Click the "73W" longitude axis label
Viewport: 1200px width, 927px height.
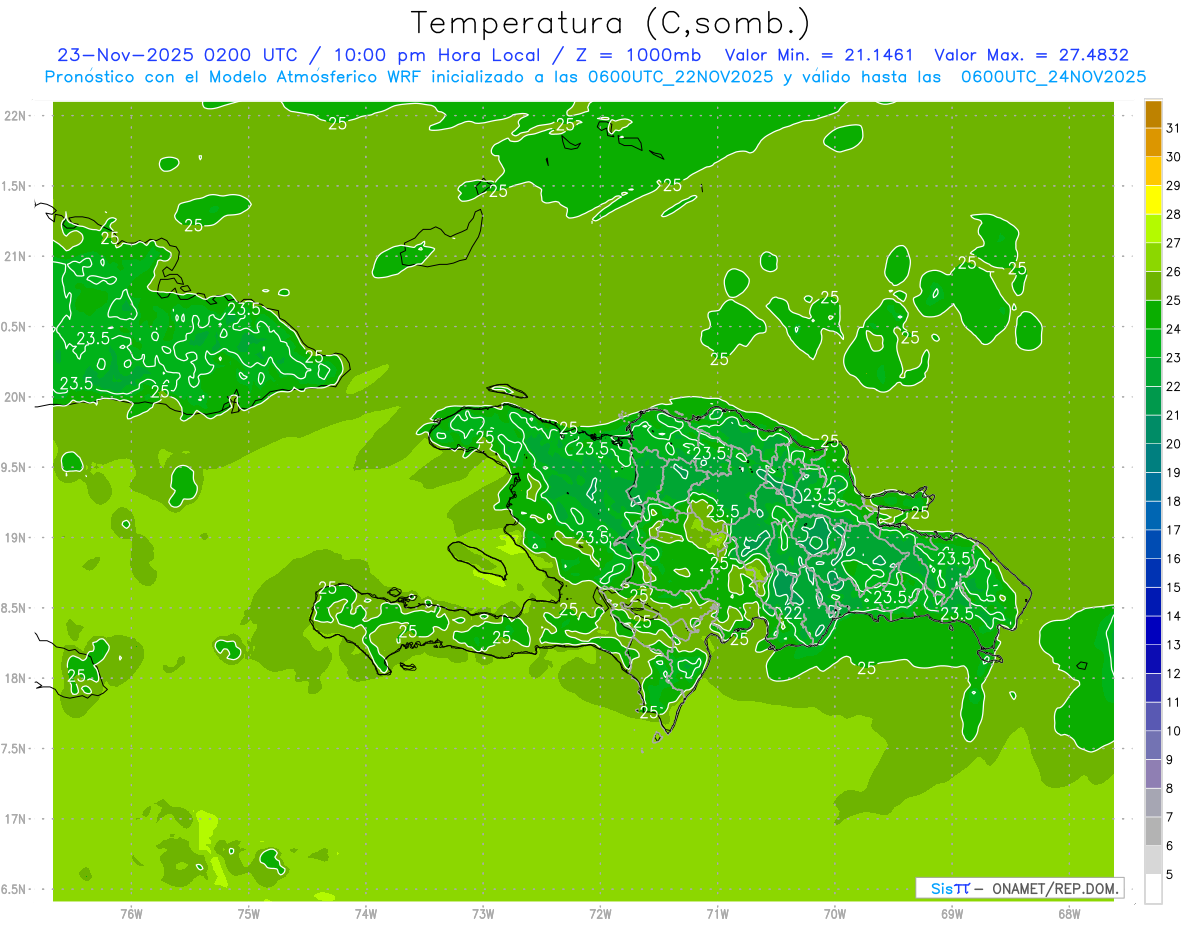[483, 913]
